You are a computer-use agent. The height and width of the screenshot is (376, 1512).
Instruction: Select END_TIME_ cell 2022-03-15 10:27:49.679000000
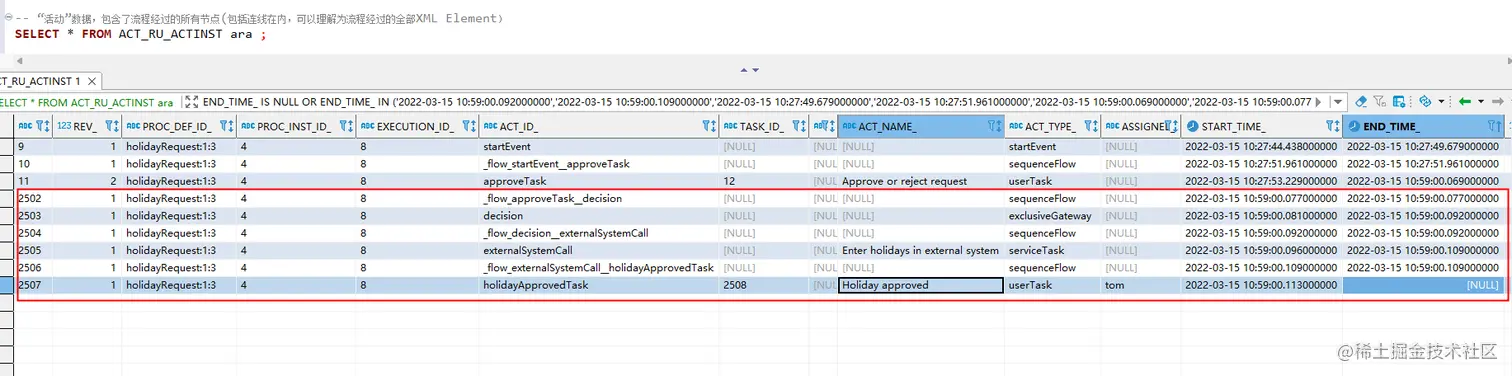coord(1424,146)
